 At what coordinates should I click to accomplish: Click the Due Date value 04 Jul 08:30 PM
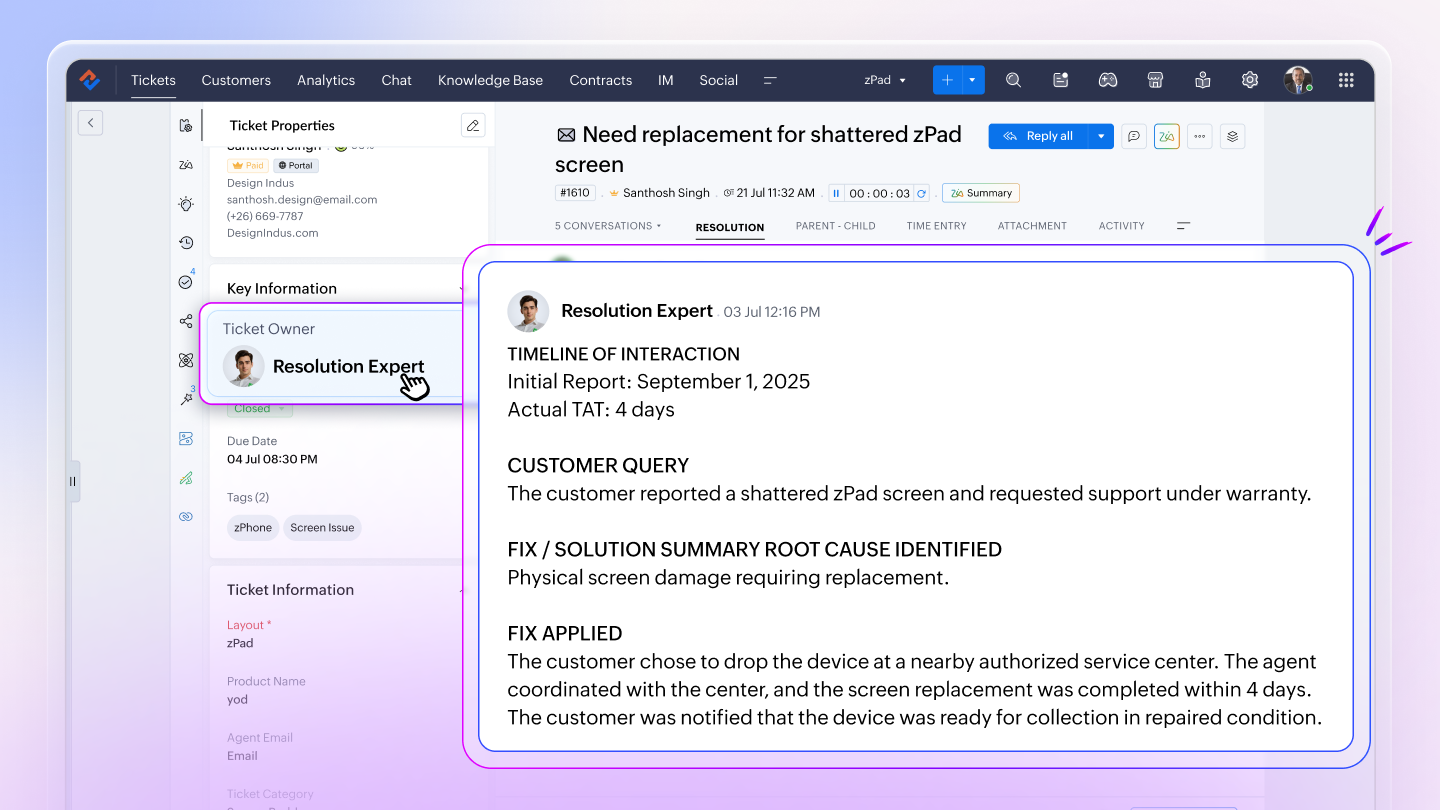point(272,459)
